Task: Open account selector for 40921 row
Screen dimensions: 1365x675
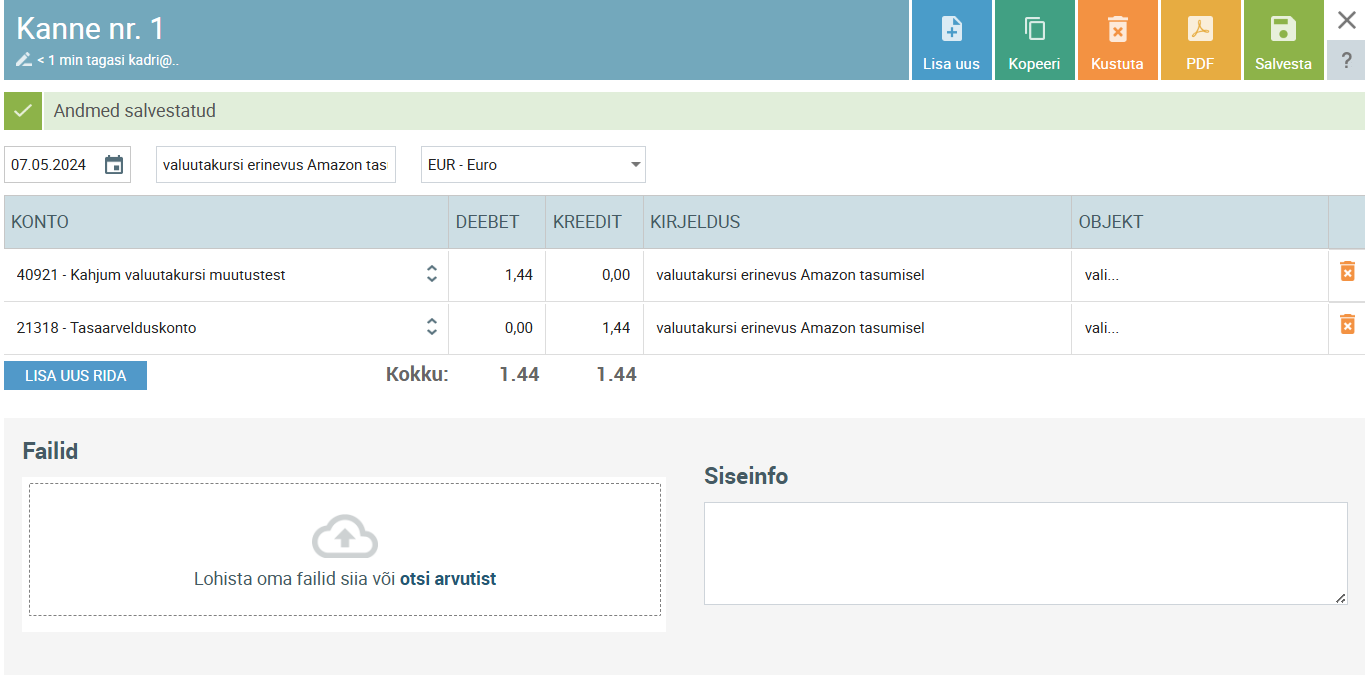Action: (x=431, y=274)
